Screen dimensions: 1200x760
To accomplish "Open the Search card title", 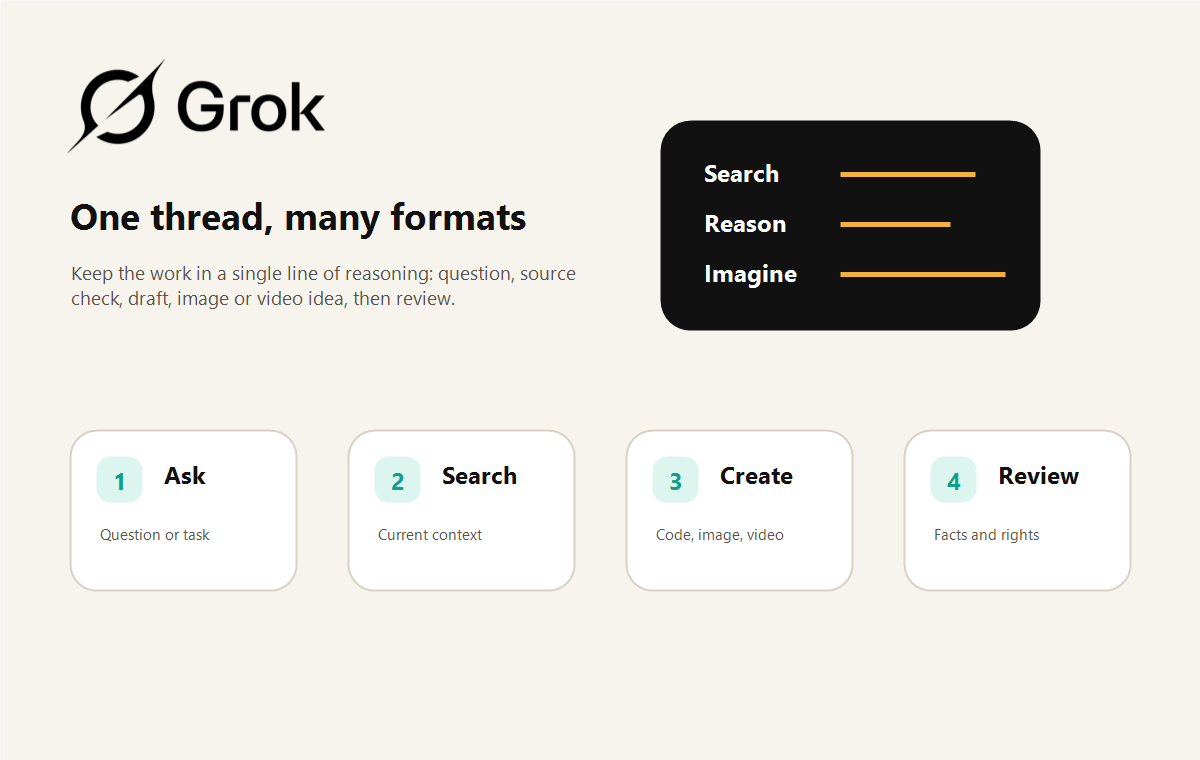I will 480,476.
